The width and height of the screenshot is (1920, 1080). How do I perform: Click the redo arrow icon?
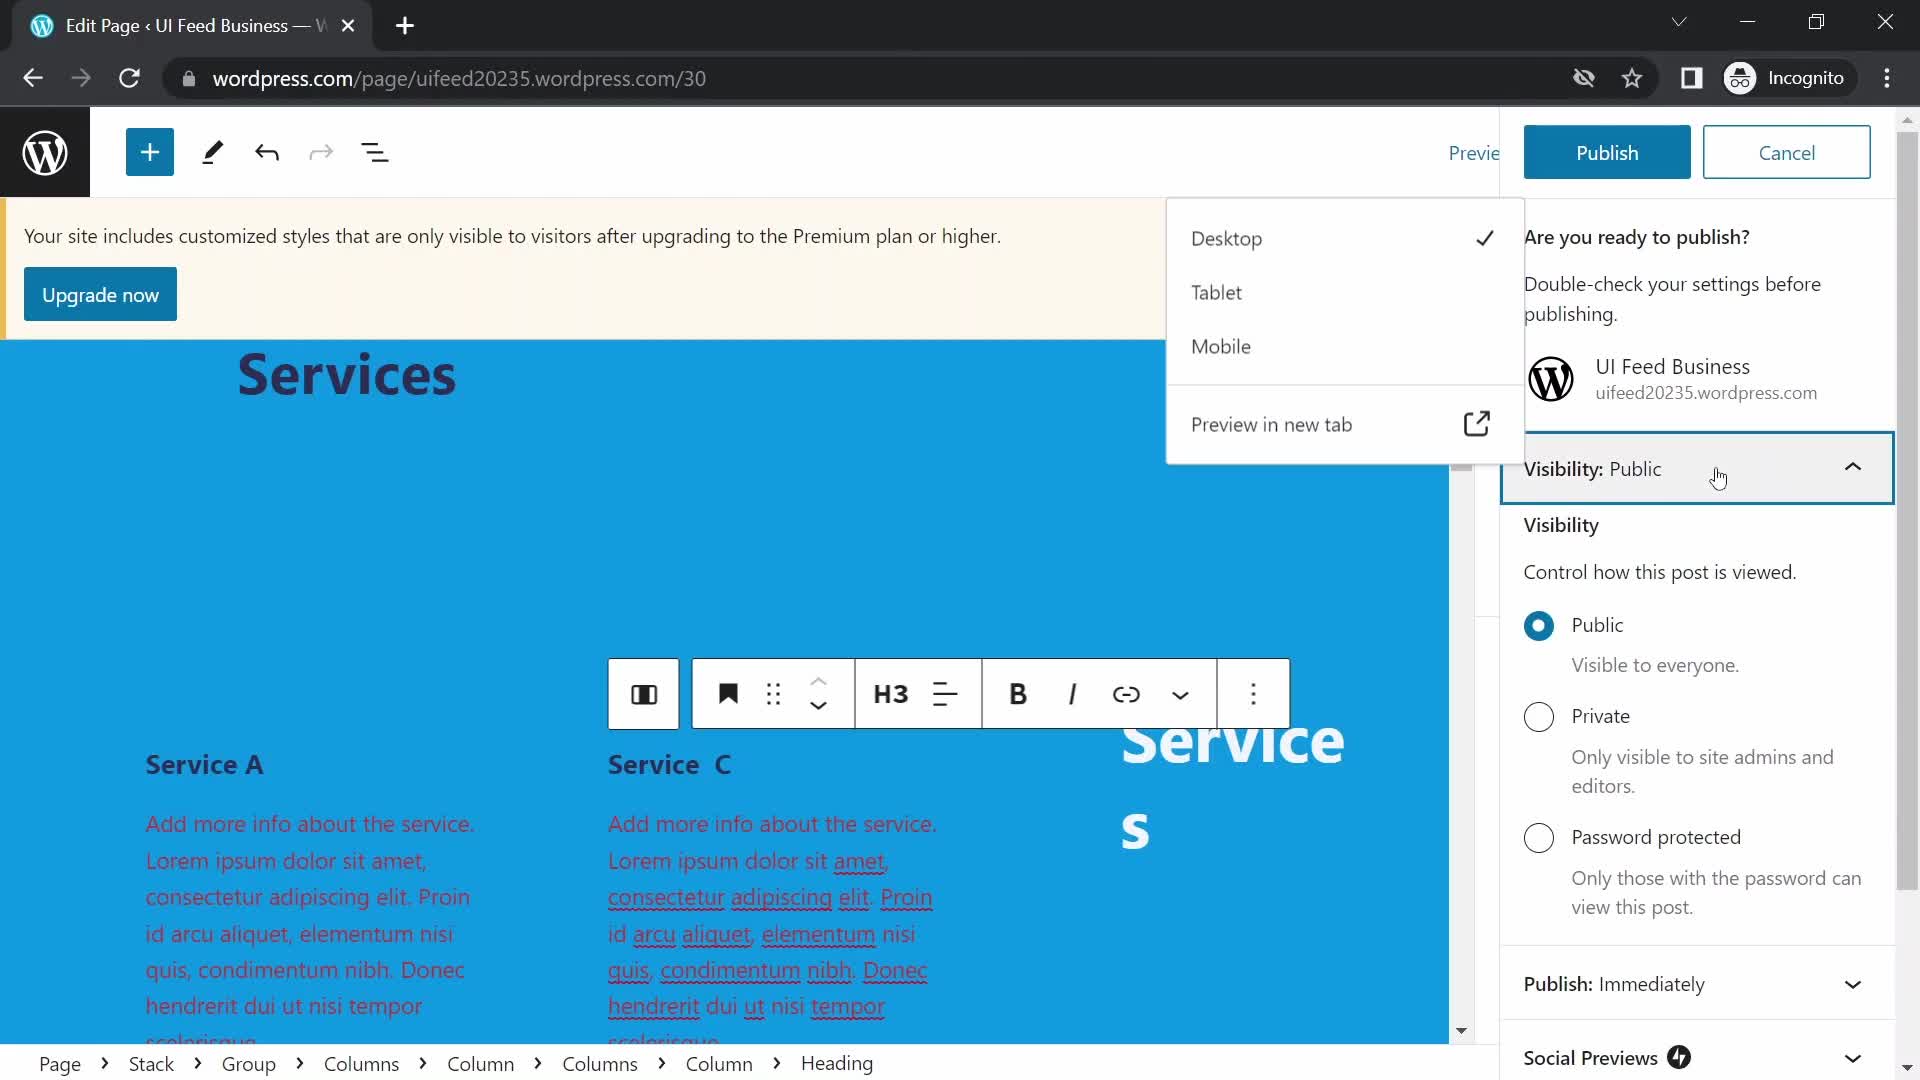[x=320, y=153]
